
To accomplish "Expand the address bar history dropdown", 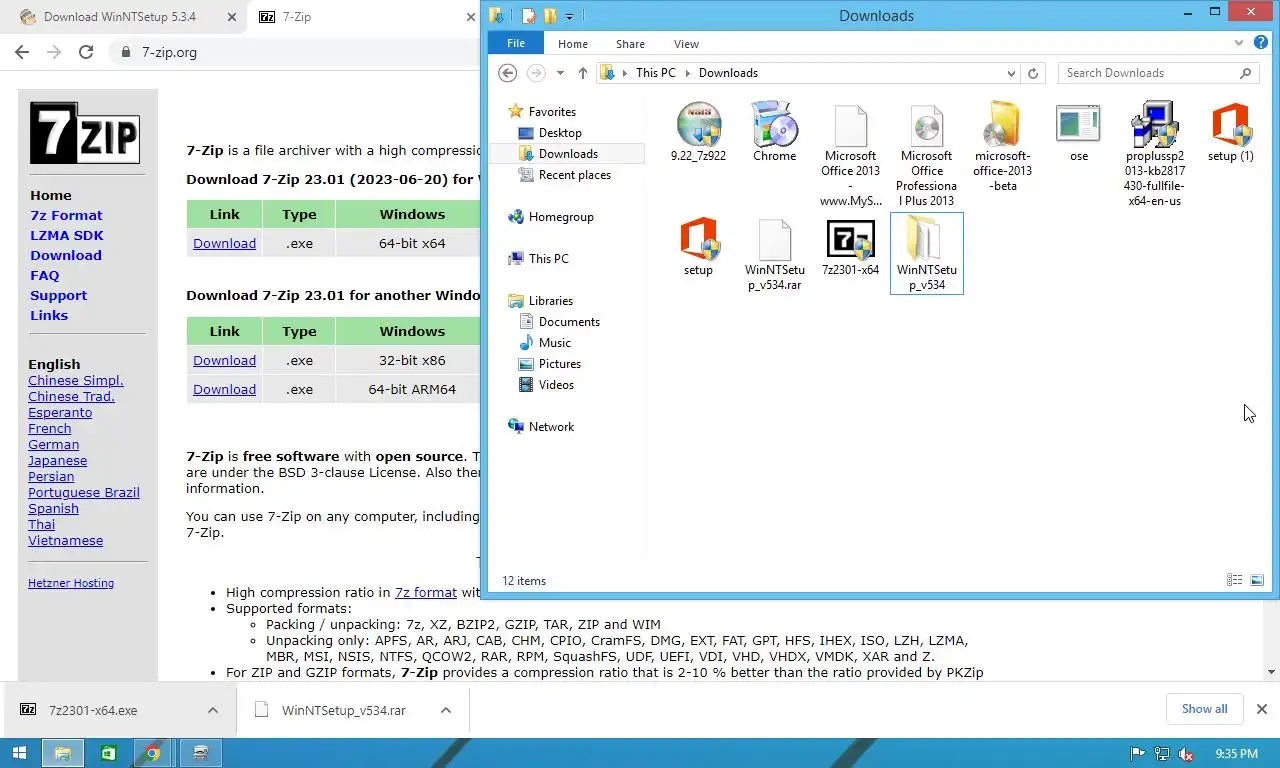I will click(x=1011, y=73).
